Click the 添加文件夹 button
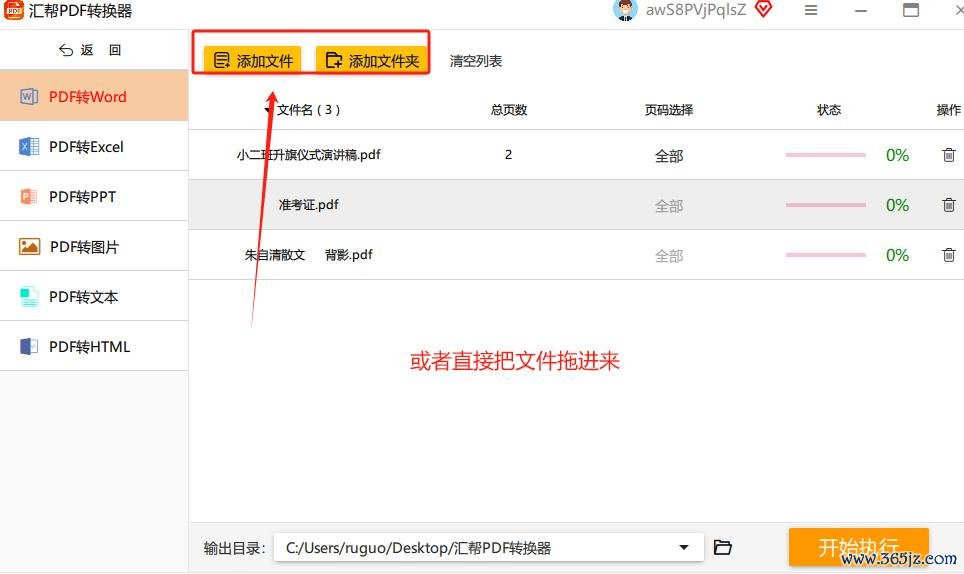 (x=371, y=60)
